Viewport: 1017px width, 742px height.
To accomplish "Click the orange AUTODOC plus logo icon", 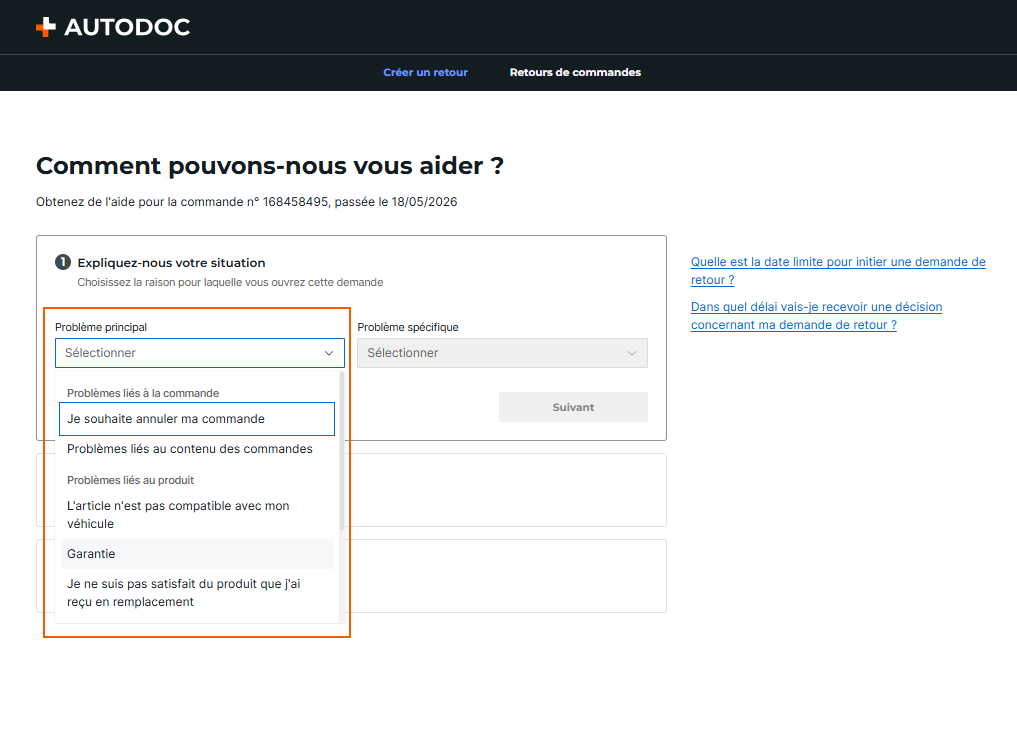I will (45, 27).
